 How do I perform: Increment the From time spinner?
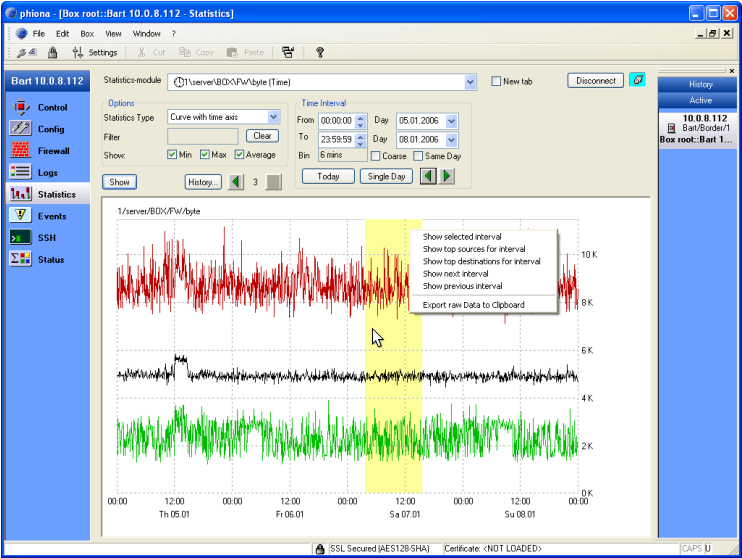tap(361, 118)
